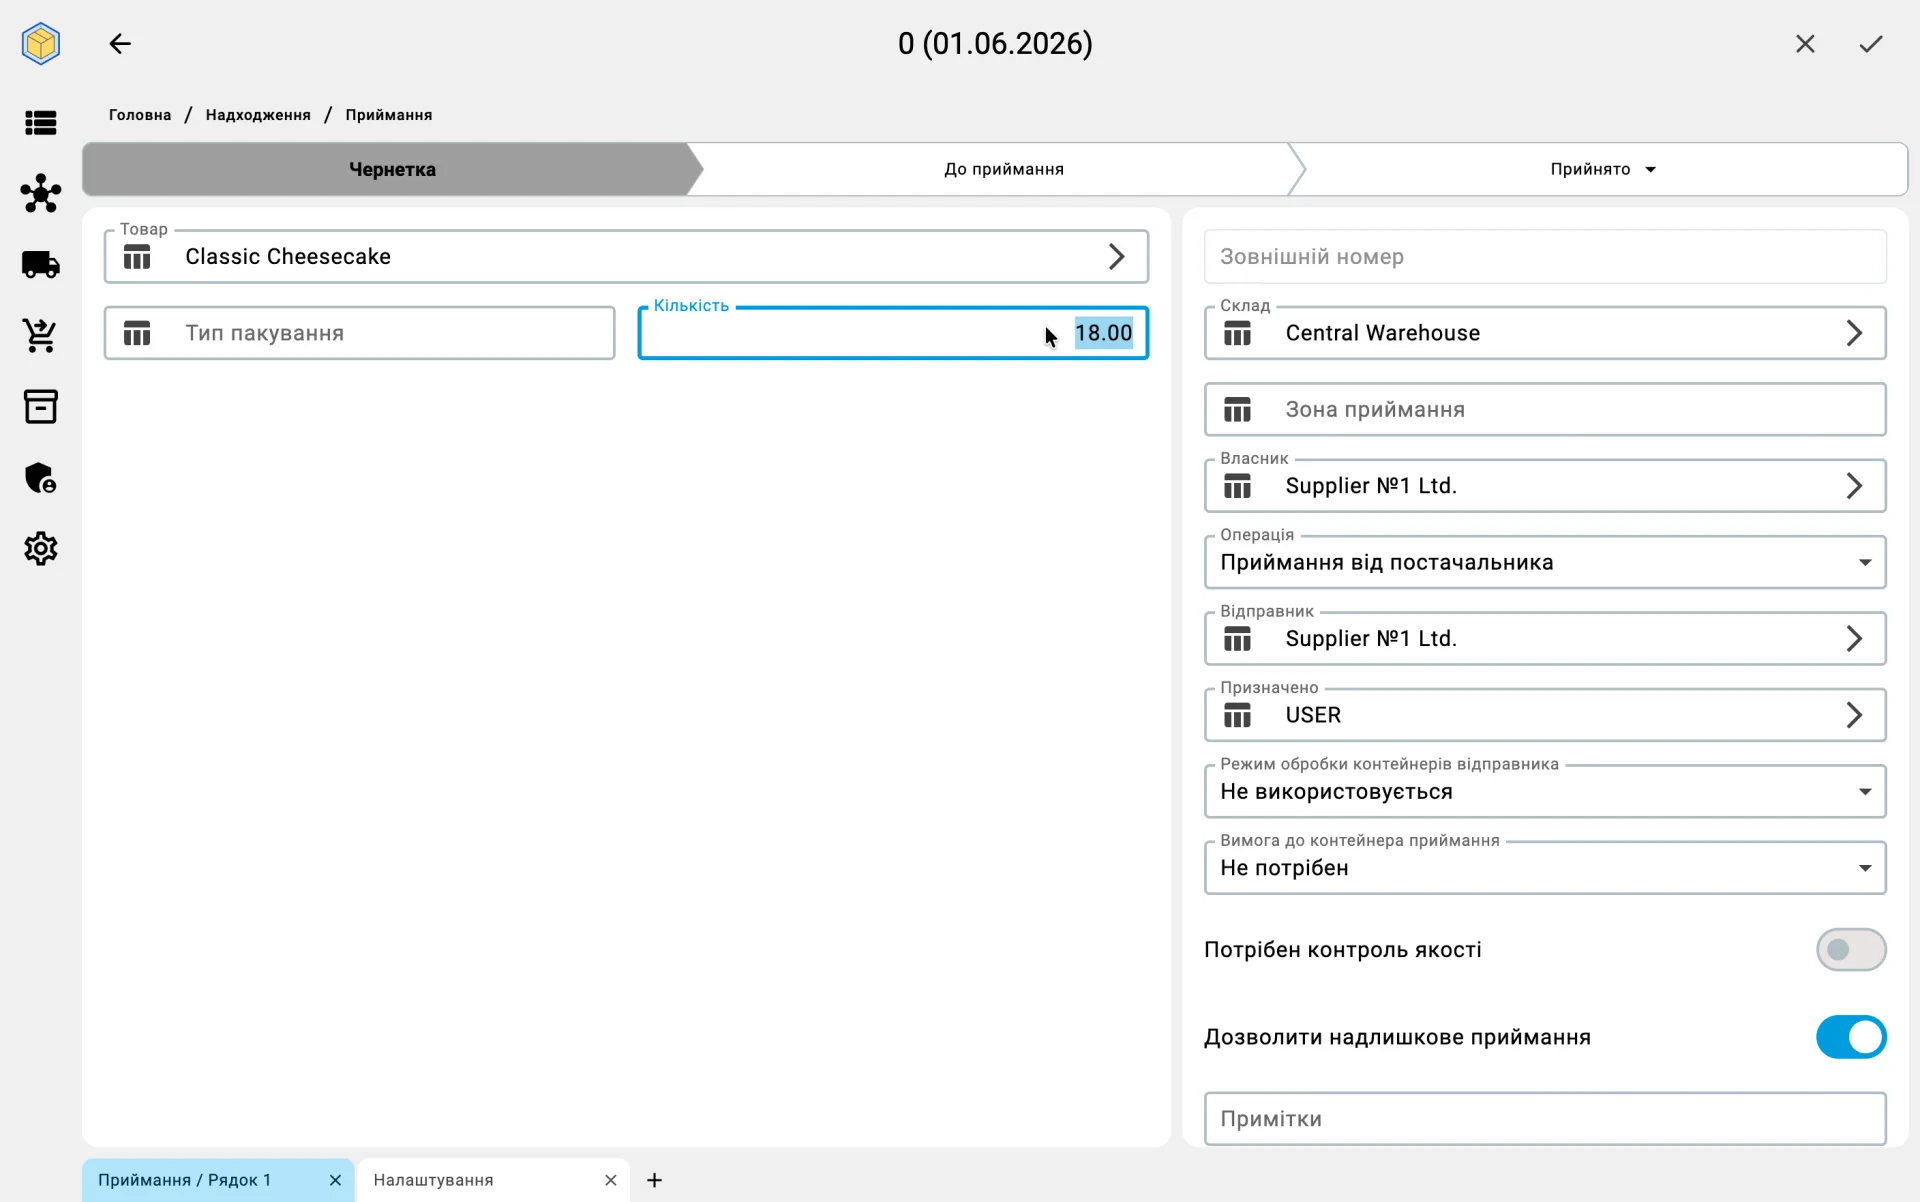
Task: Disable Дозволити надлишкове приймання switch
Action: [1851, 1037]
